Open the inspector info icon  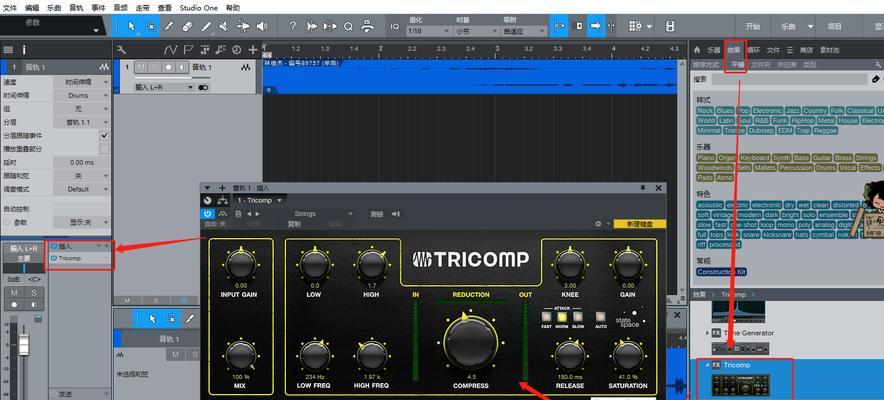(24, 50)
